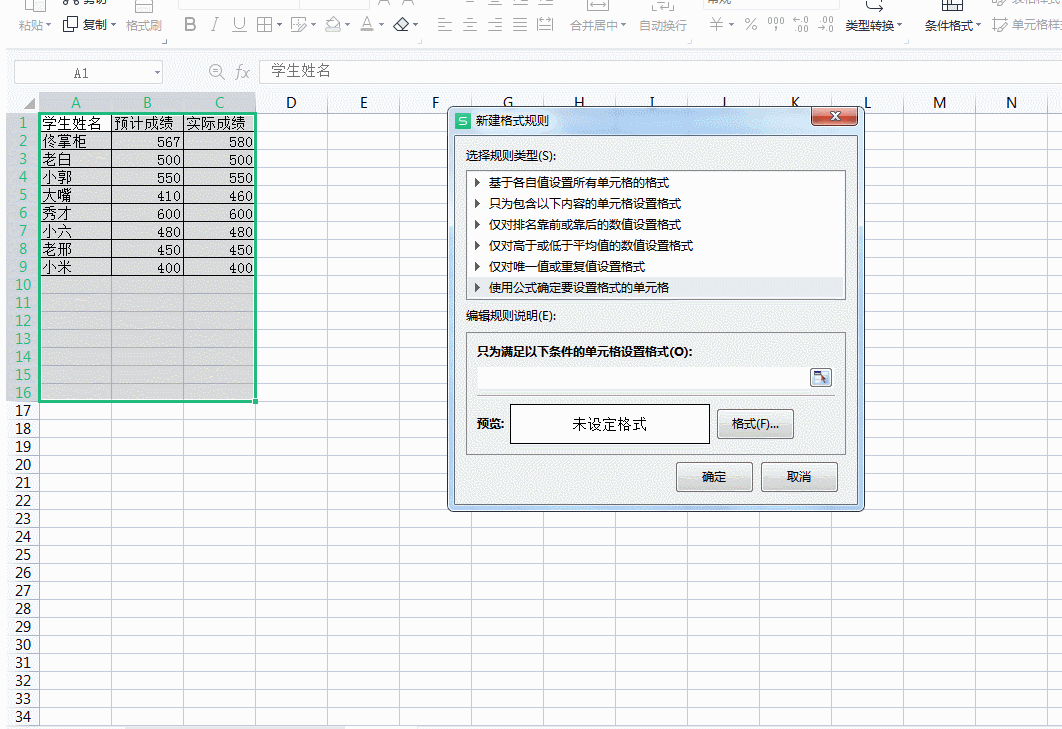This screenshot has width=1062, height=729.
Task: Select rule '仅对唯一值或重复值设置格式'
Action: coord(566,266)
